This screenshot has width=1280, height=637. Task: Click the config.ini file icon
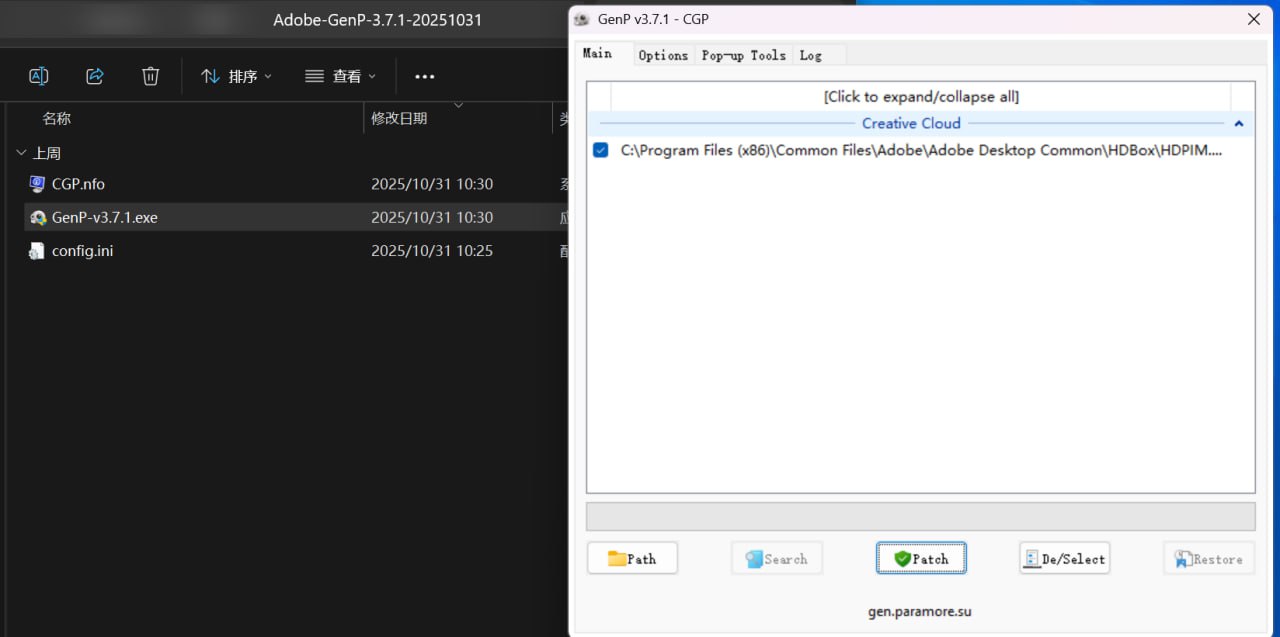coord(36,250)
